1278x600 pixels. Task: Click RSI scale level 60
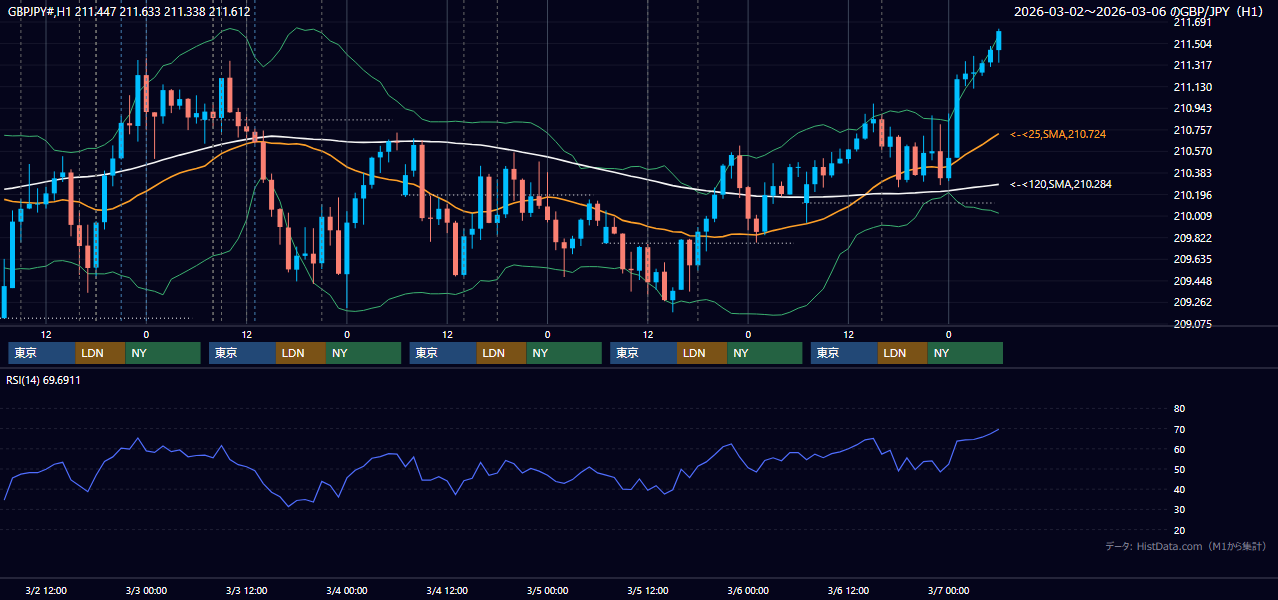[1179, 449]
